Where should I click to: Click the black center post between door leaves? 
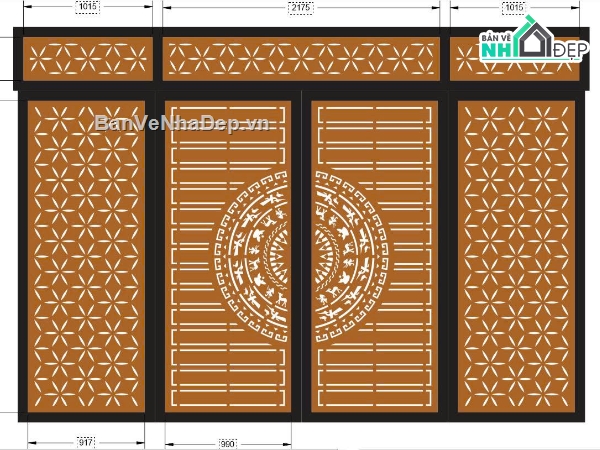[x=301, y=255]
